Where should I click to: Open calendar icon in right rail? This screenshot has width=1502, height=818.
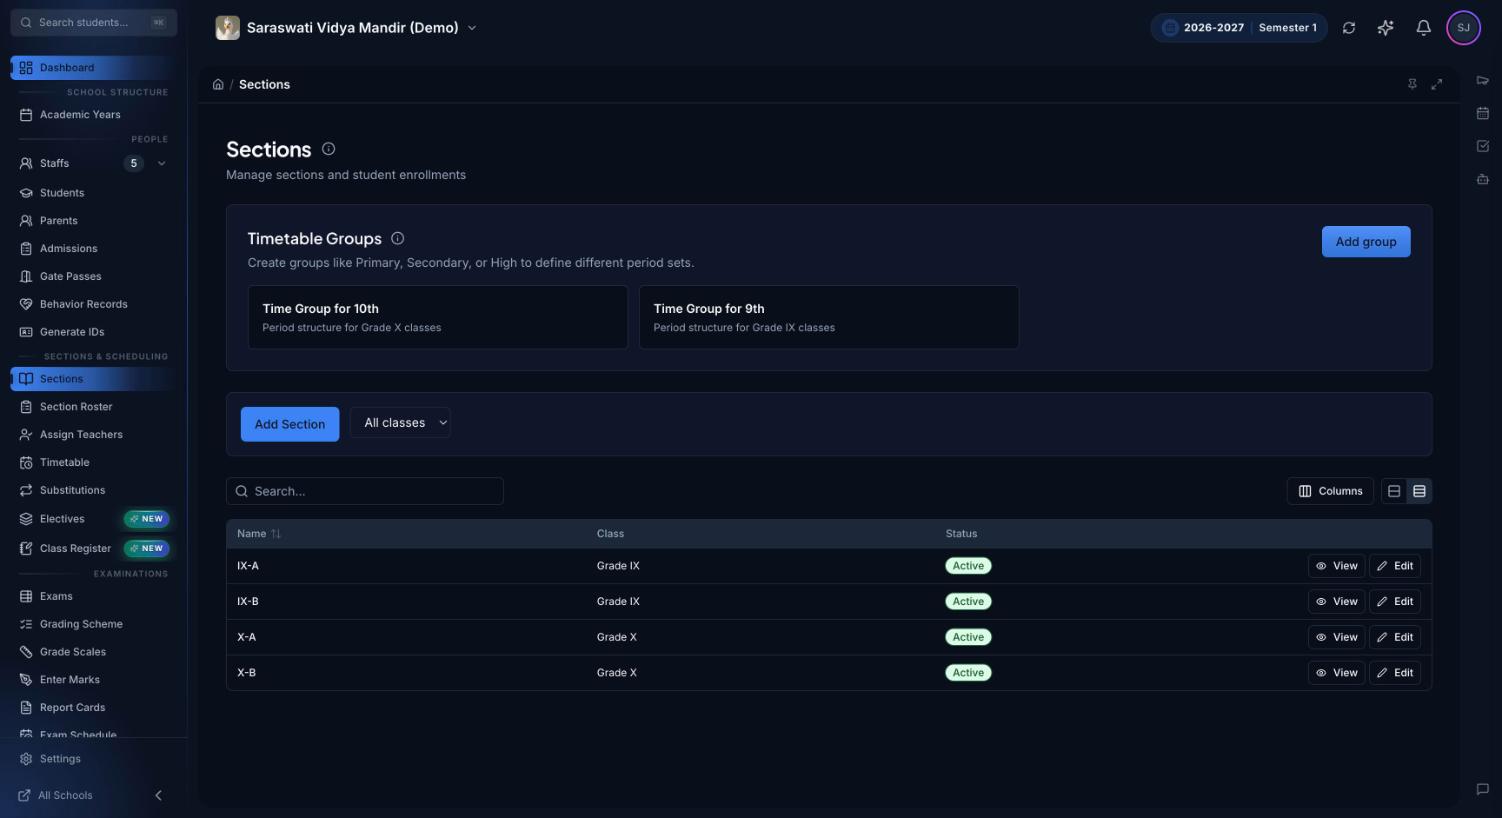1482,113
